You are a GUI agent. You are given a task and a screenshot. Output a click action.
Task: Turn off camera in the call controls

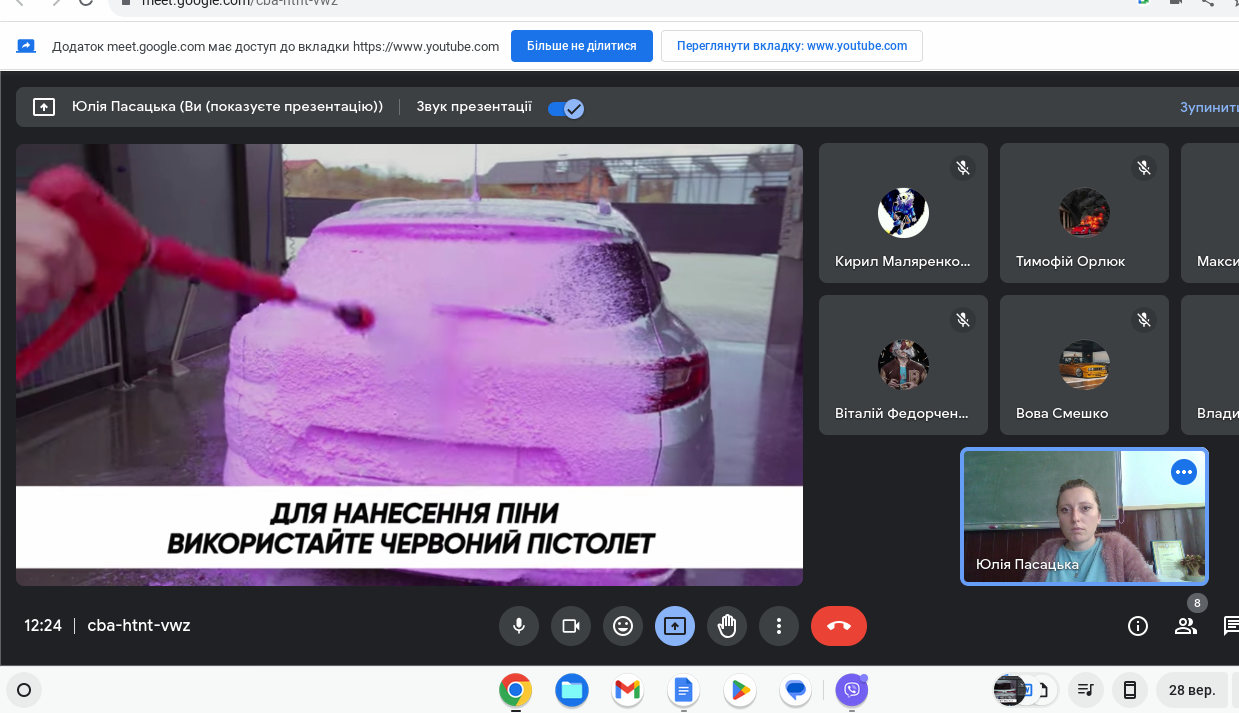(571, 626)
